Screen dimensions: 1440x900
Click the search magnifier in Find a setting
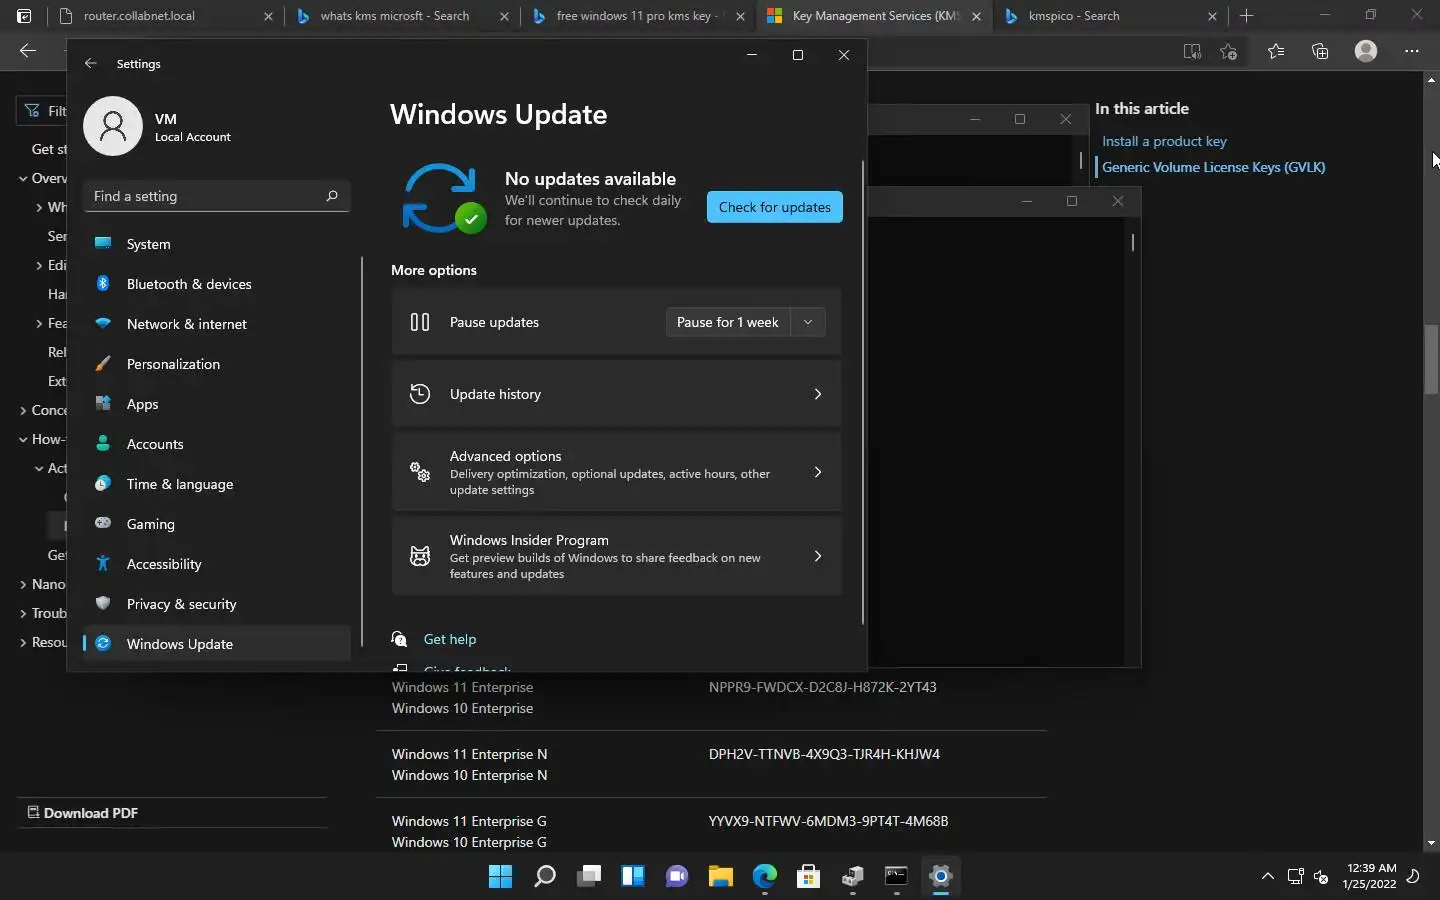(332, 196)
